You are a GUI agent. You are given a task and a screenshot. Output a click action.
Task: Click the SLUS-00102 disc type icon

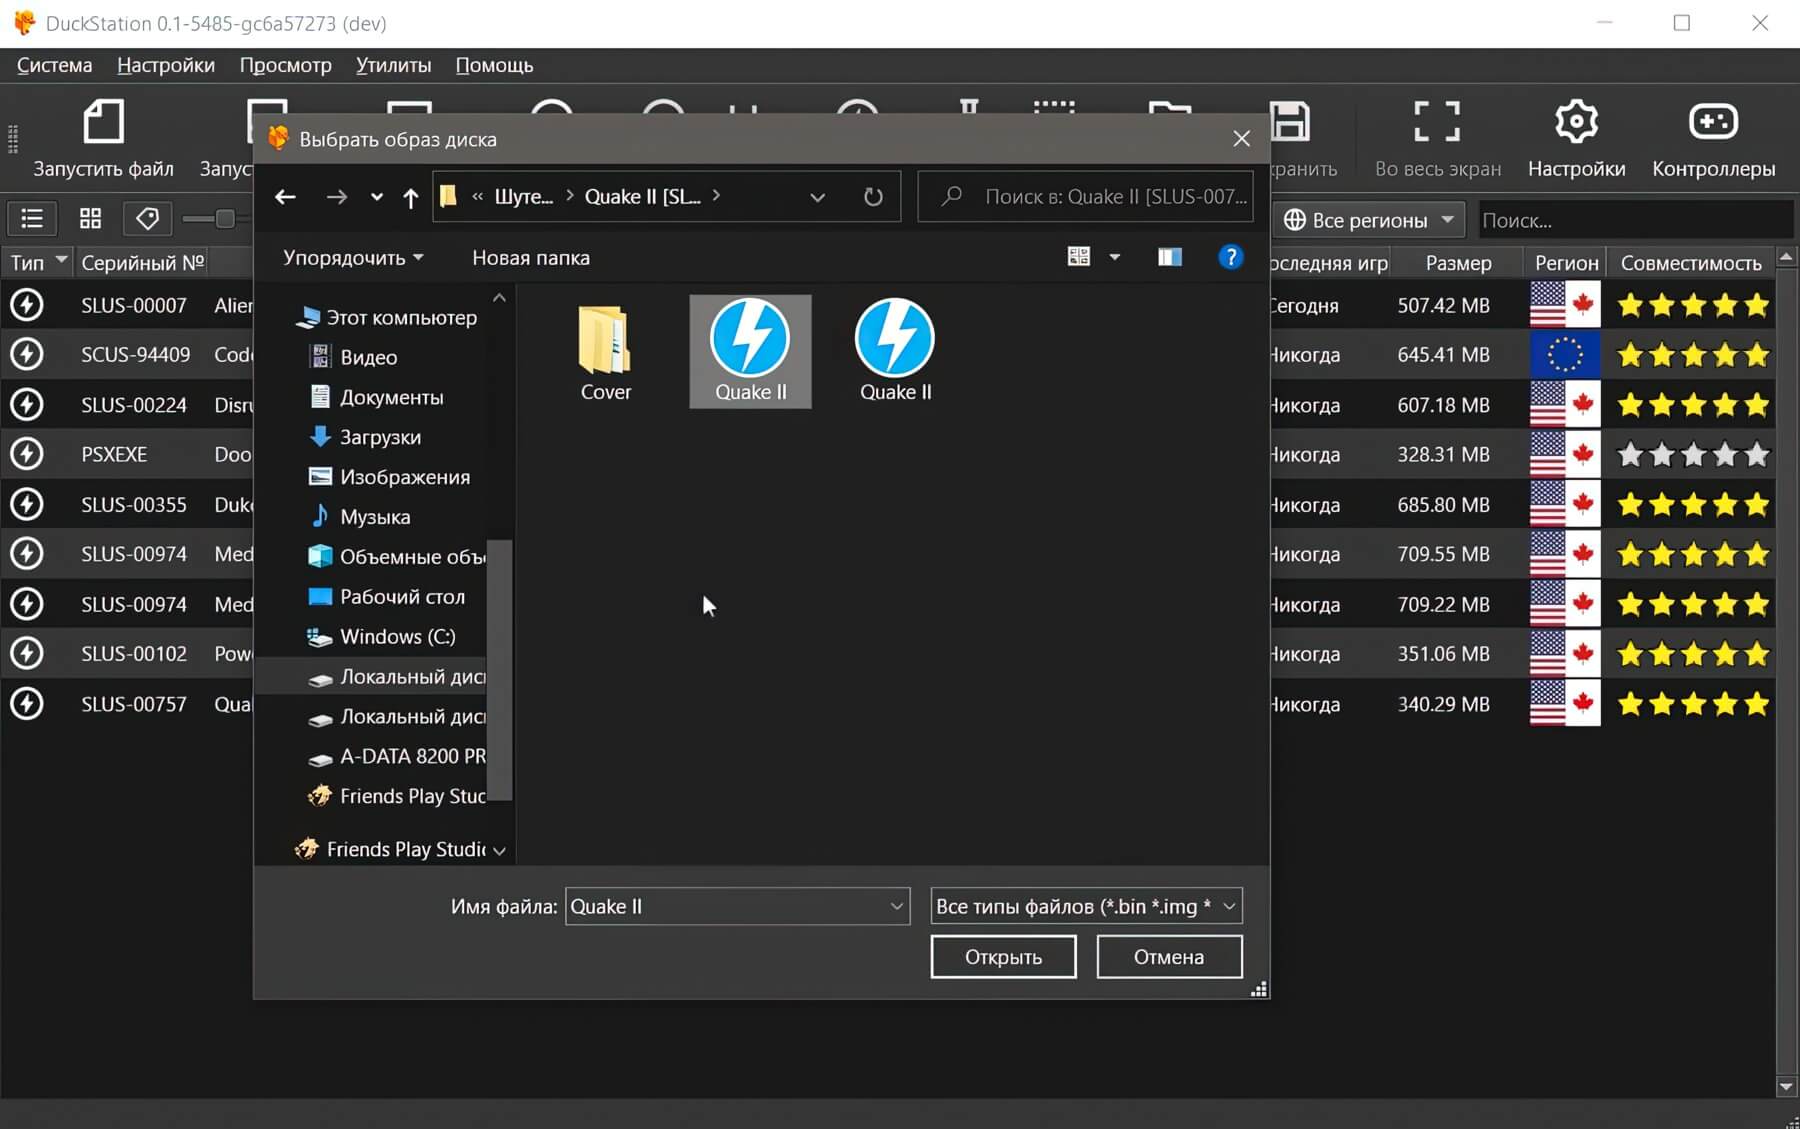(27, 654)
